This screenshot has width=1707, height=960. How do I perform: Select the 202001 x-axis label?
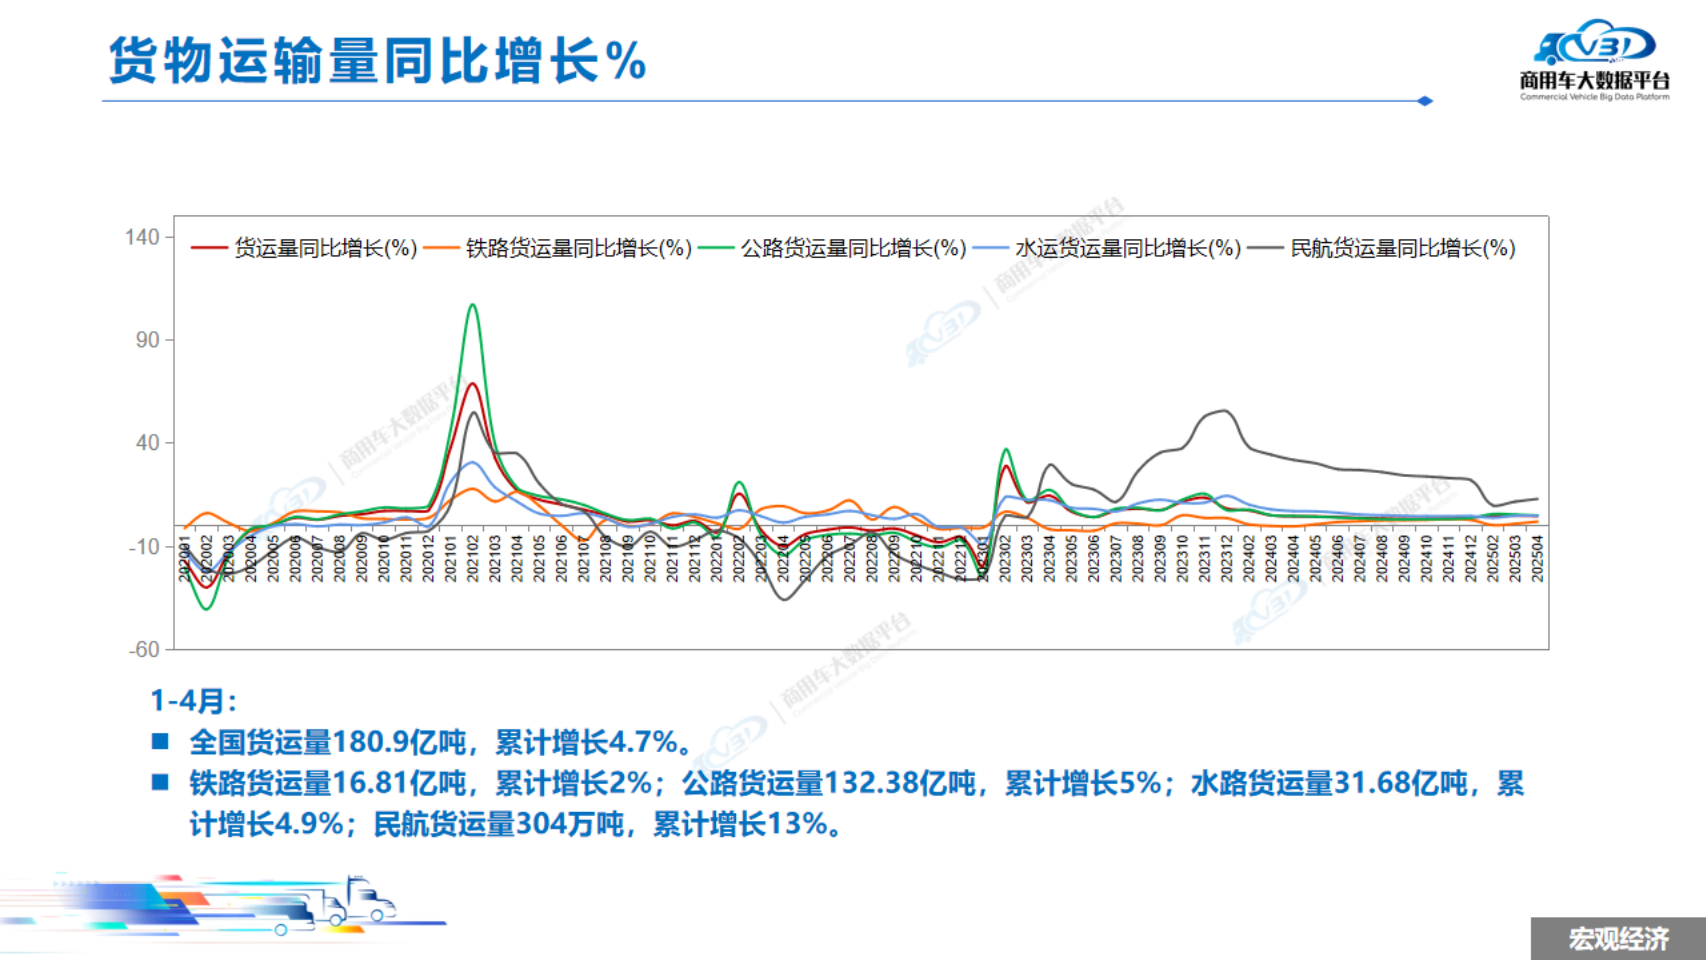pyautogui.click(x=184, y=558)
